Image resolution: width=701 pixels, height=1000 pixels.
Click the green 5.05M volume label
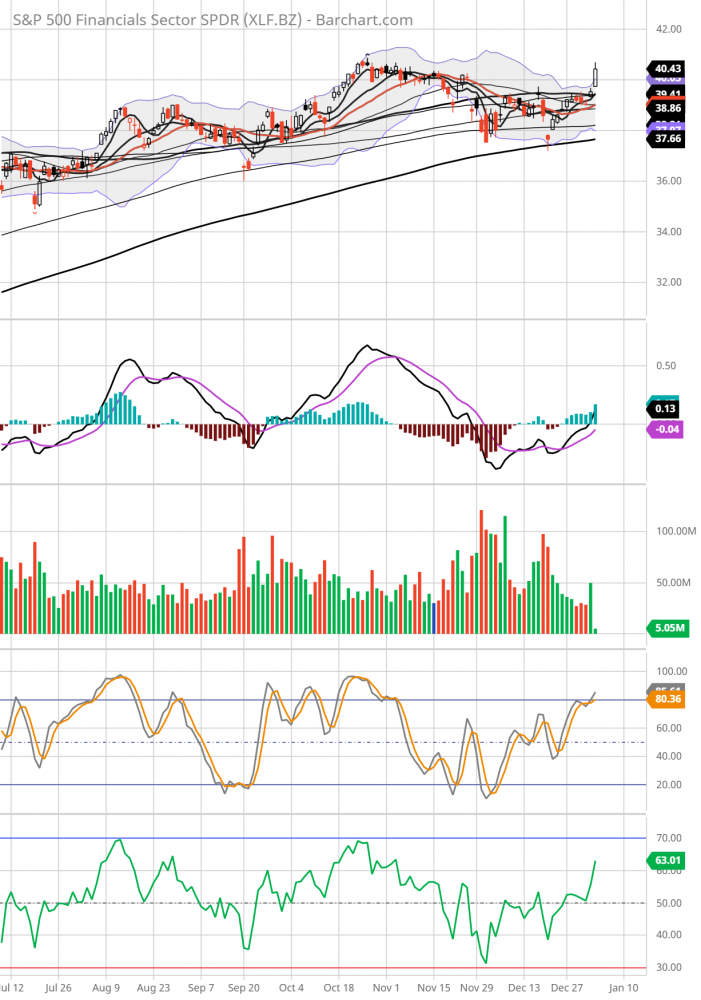click(665, 629)
